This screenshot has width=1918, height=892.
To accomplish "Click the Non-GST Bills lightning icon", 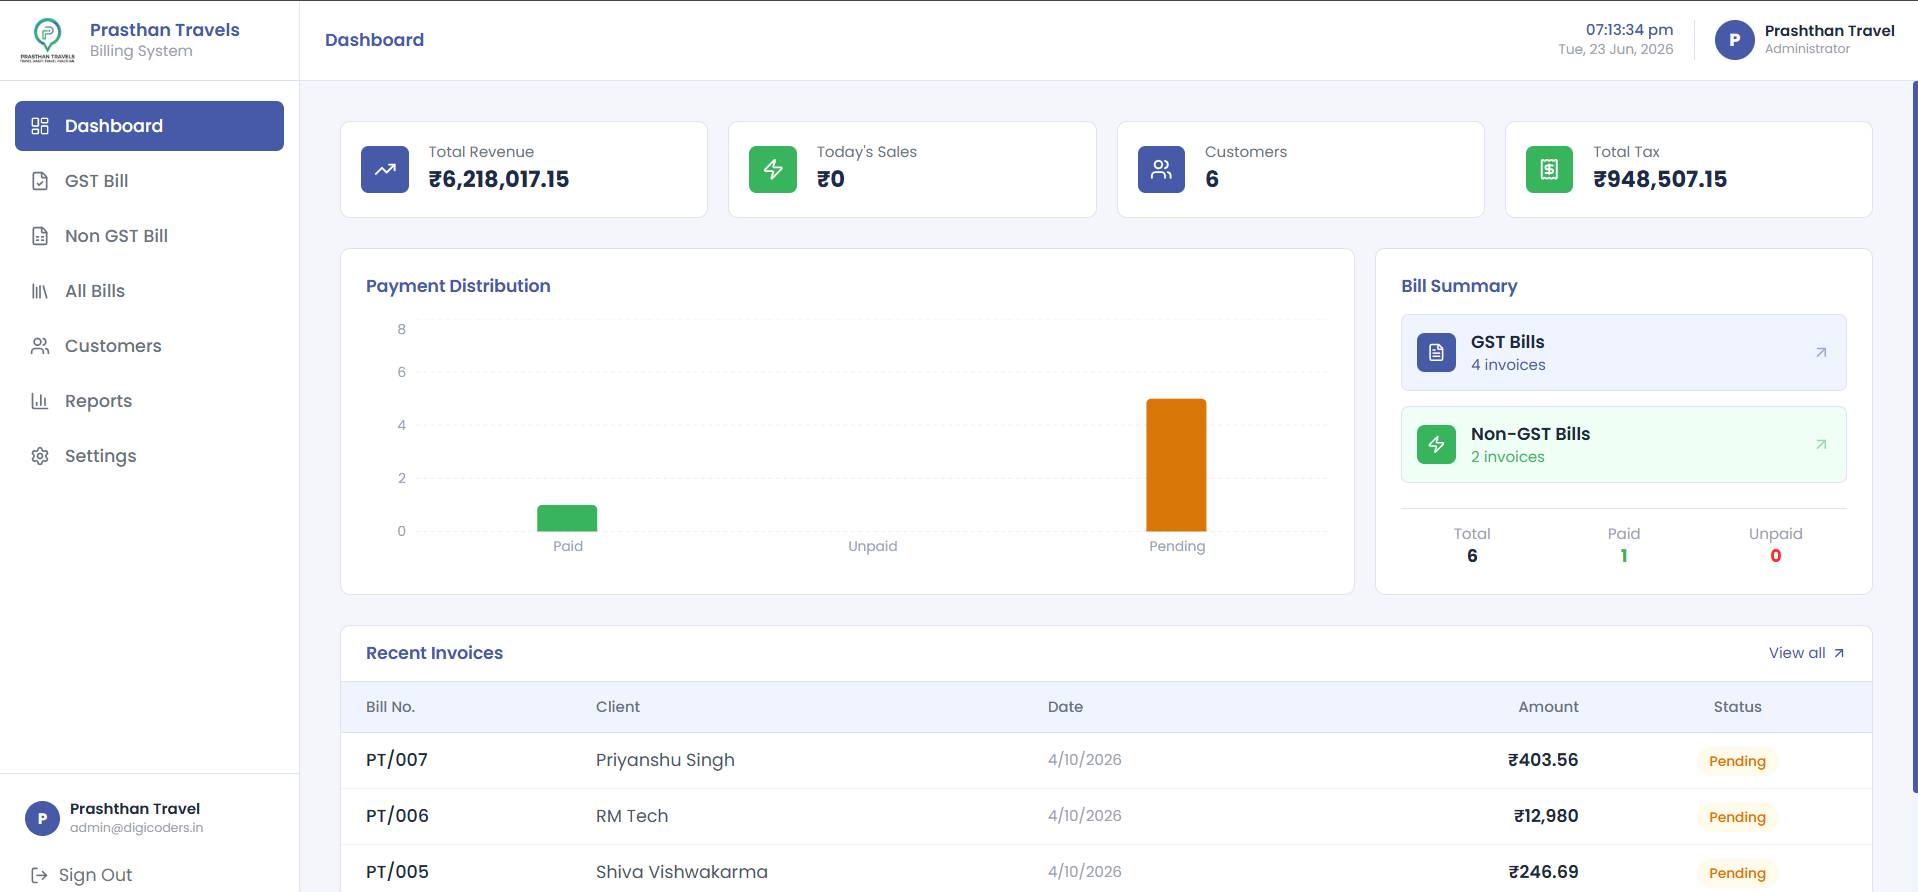I will click(x=1436, y=444).
